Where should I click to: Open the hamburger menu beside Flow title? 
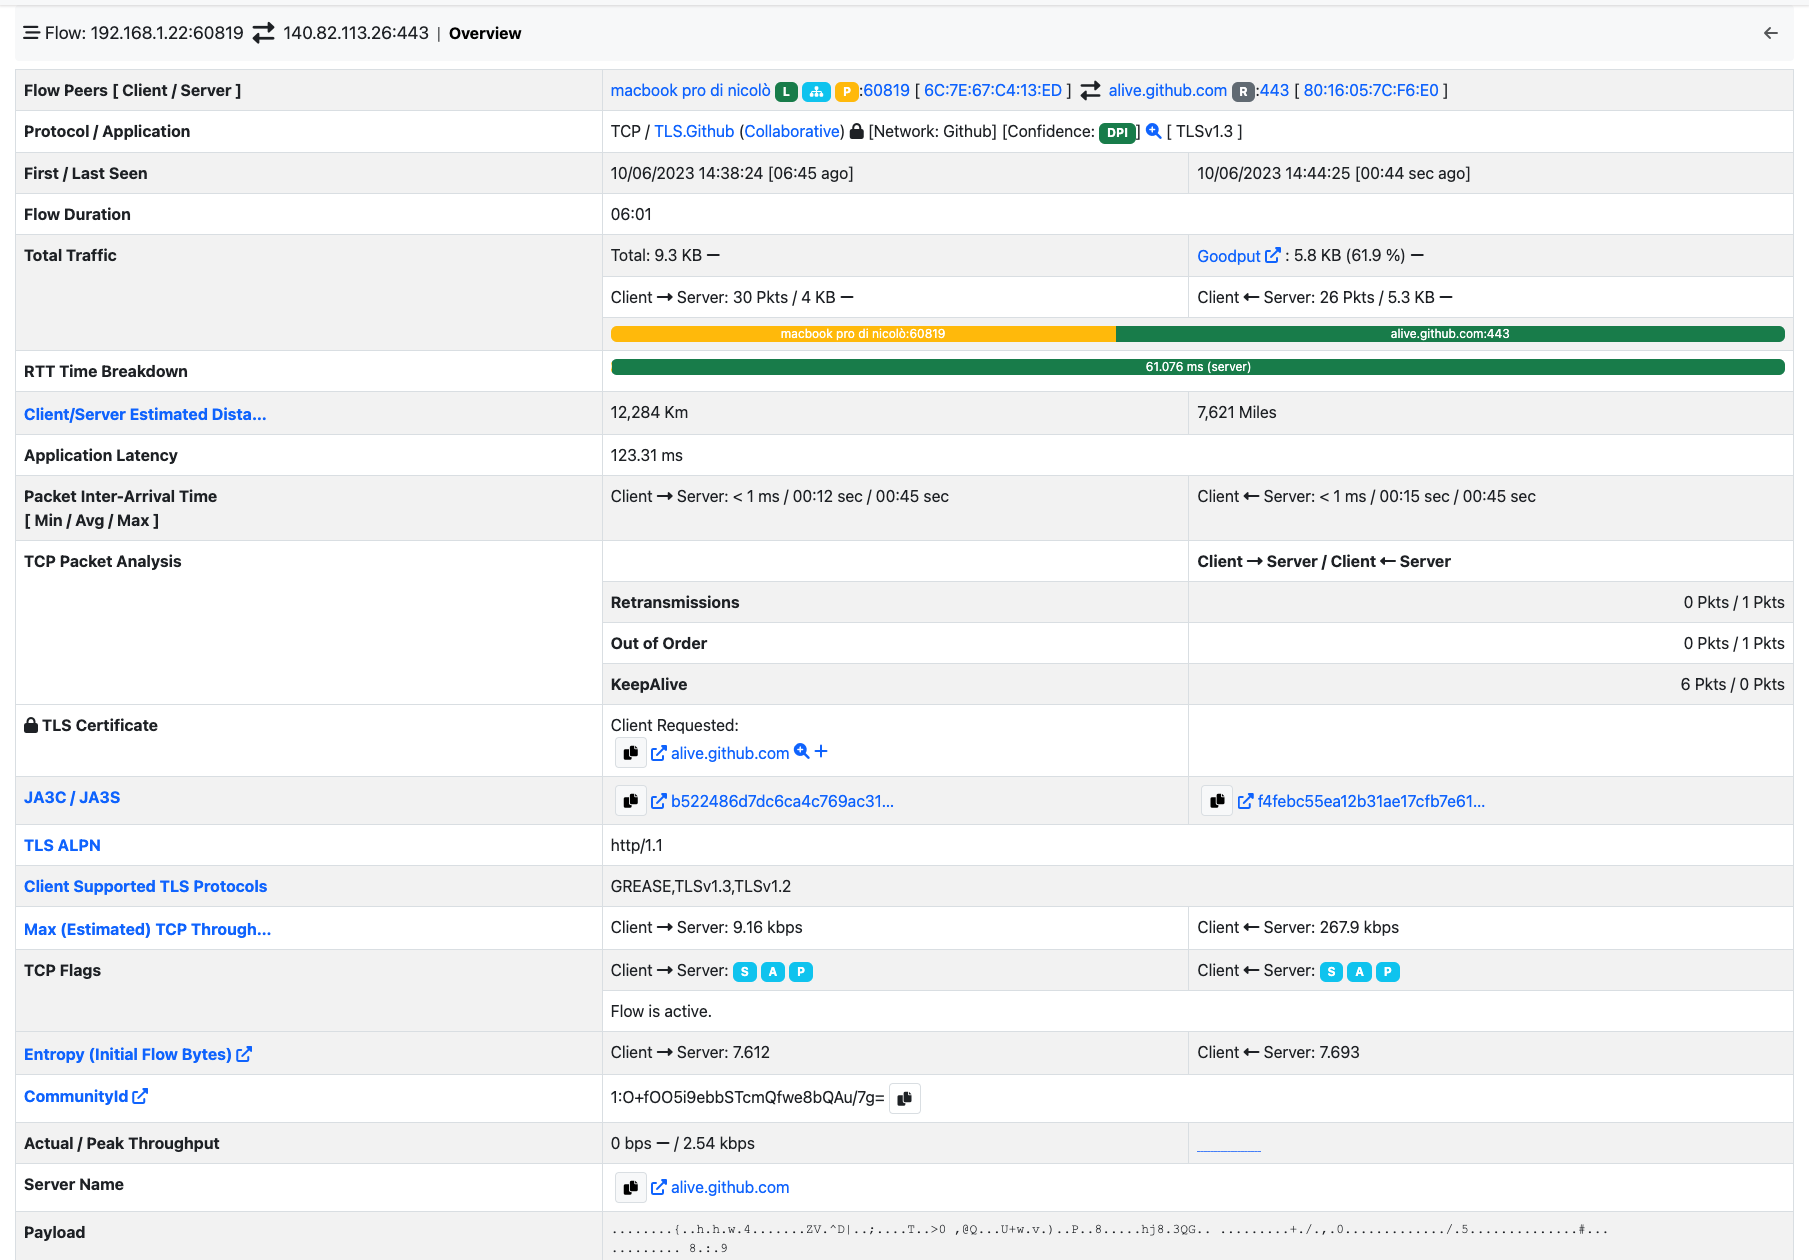[x=32, y=33]
